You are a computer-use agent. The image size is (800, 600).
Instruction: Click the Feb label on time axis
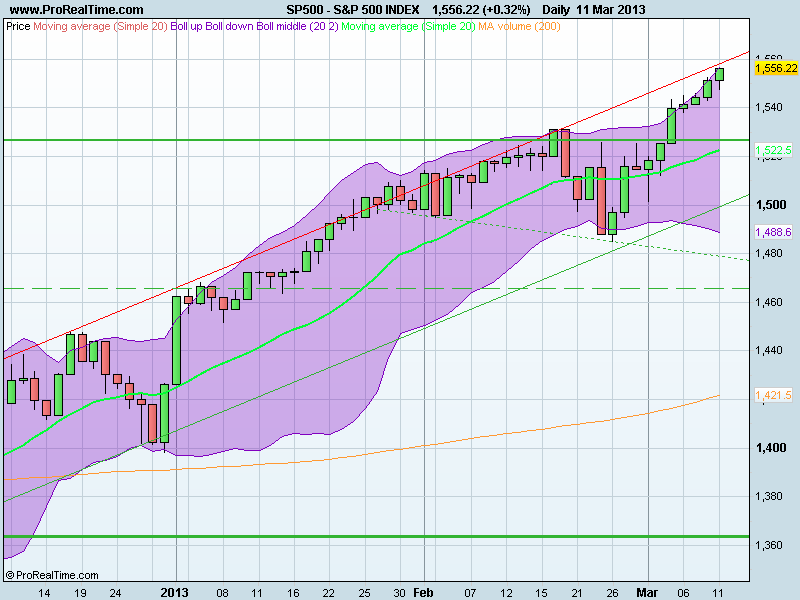(423, 592)
